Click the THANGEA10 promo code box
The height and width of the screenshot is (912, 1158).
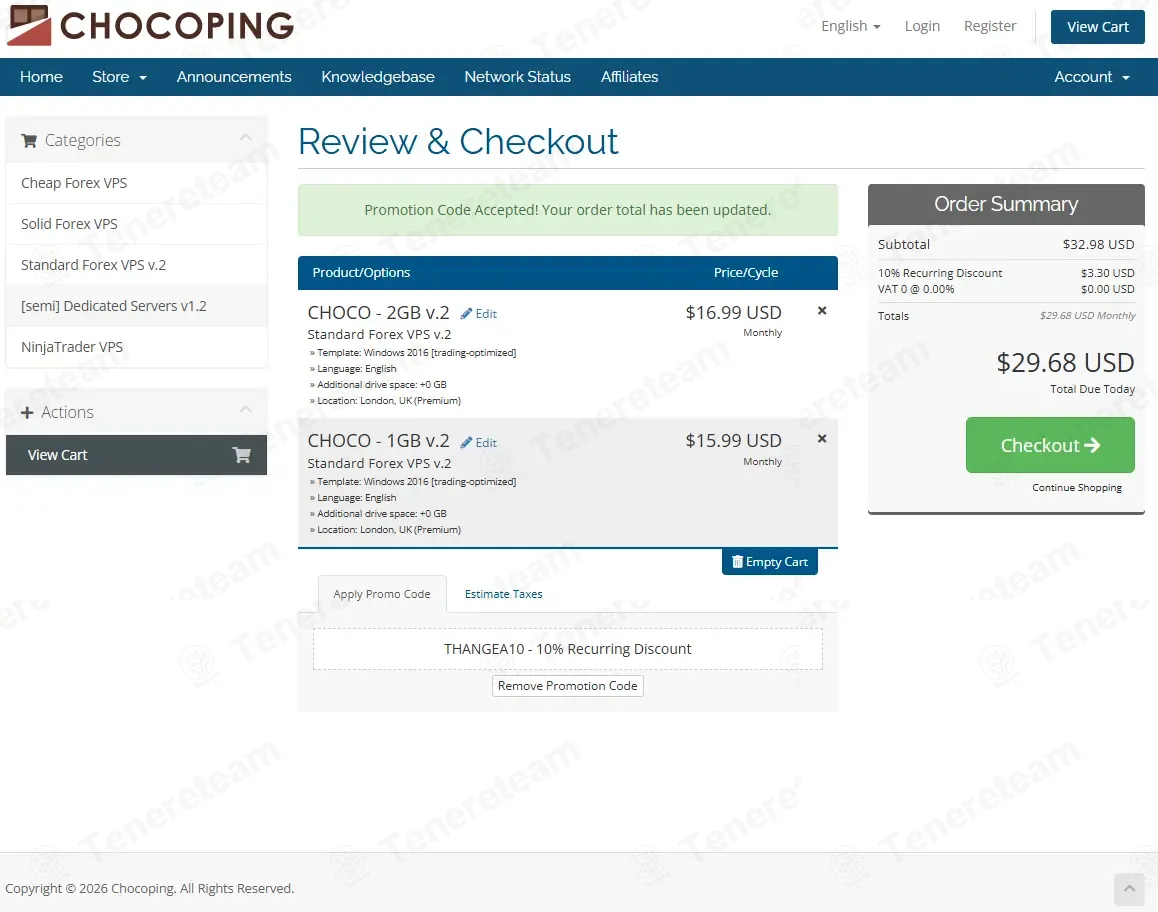click(567, 649)
